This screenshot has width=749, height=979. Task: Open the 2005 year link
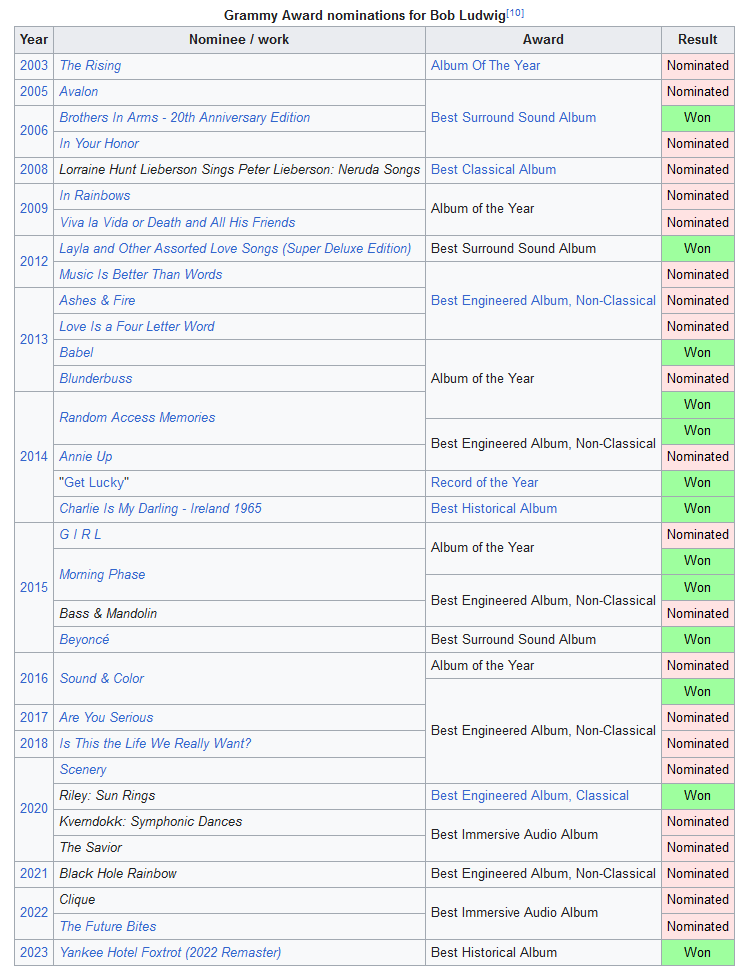point(34,92)
